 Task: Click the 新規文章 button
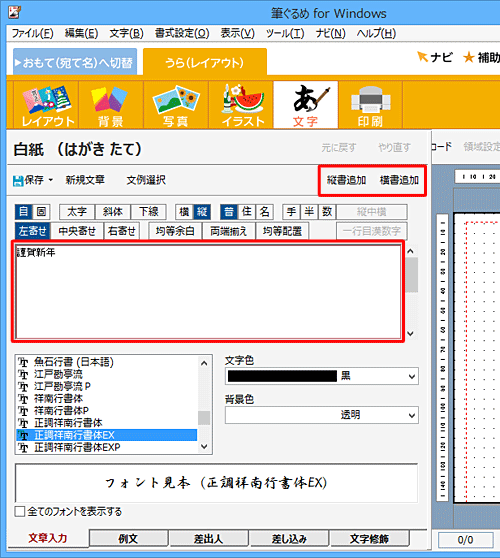pos(85,180)
